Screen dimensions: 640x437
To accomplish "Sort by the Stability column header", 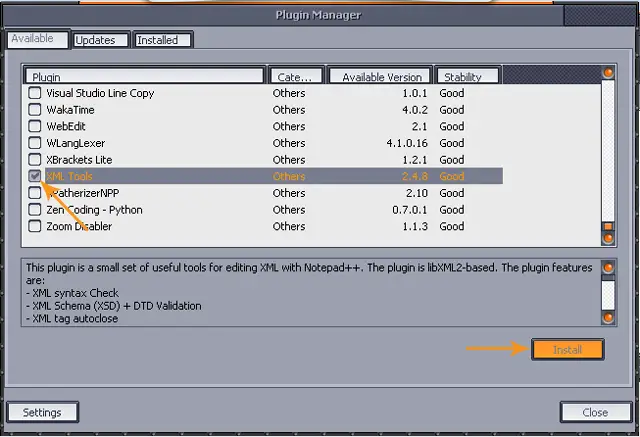I will [468, 76].
